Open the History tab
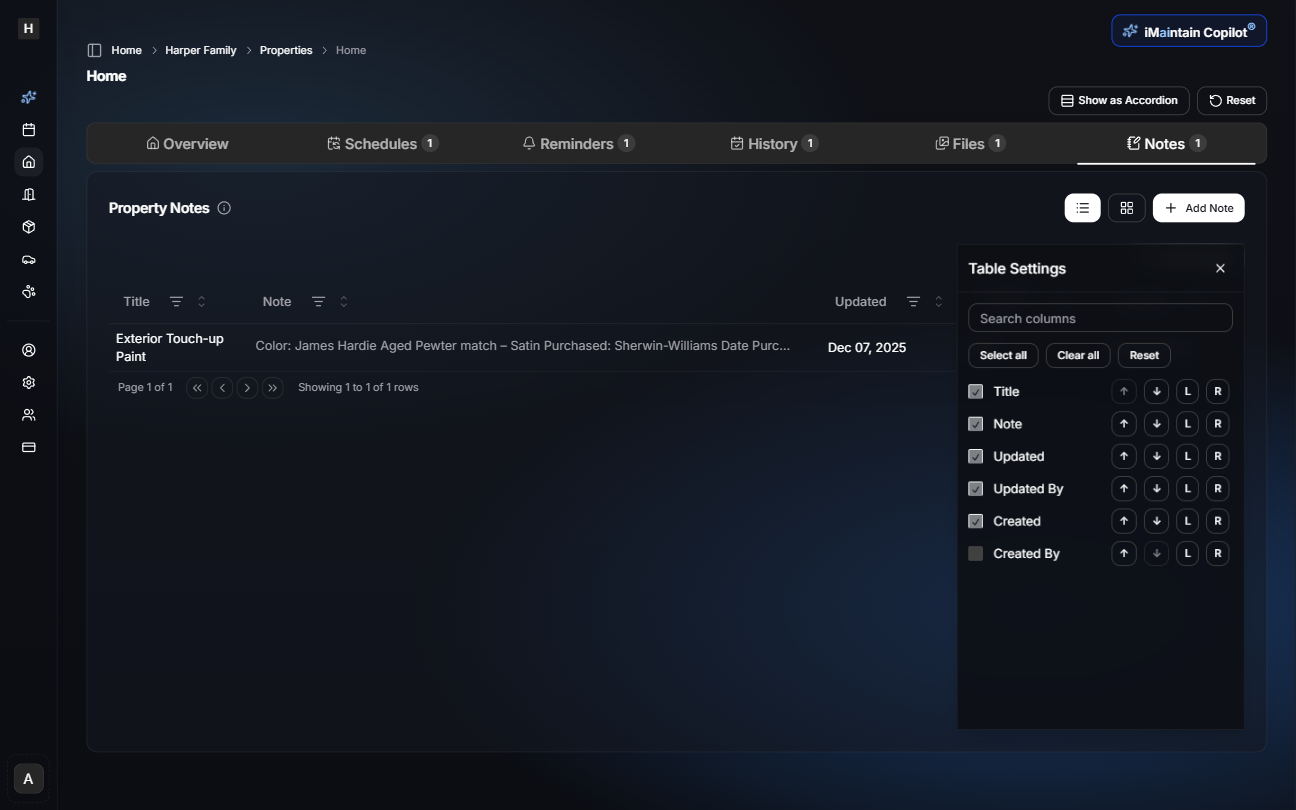 pos(773,144)
